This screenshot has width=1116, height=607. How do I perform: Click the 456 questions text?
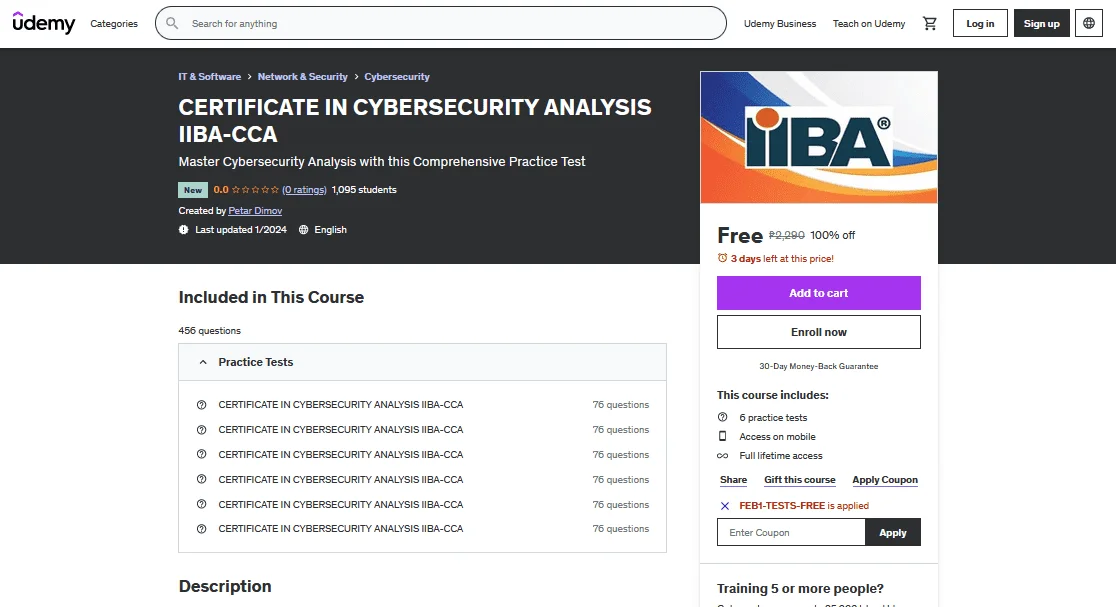point(209,331)
